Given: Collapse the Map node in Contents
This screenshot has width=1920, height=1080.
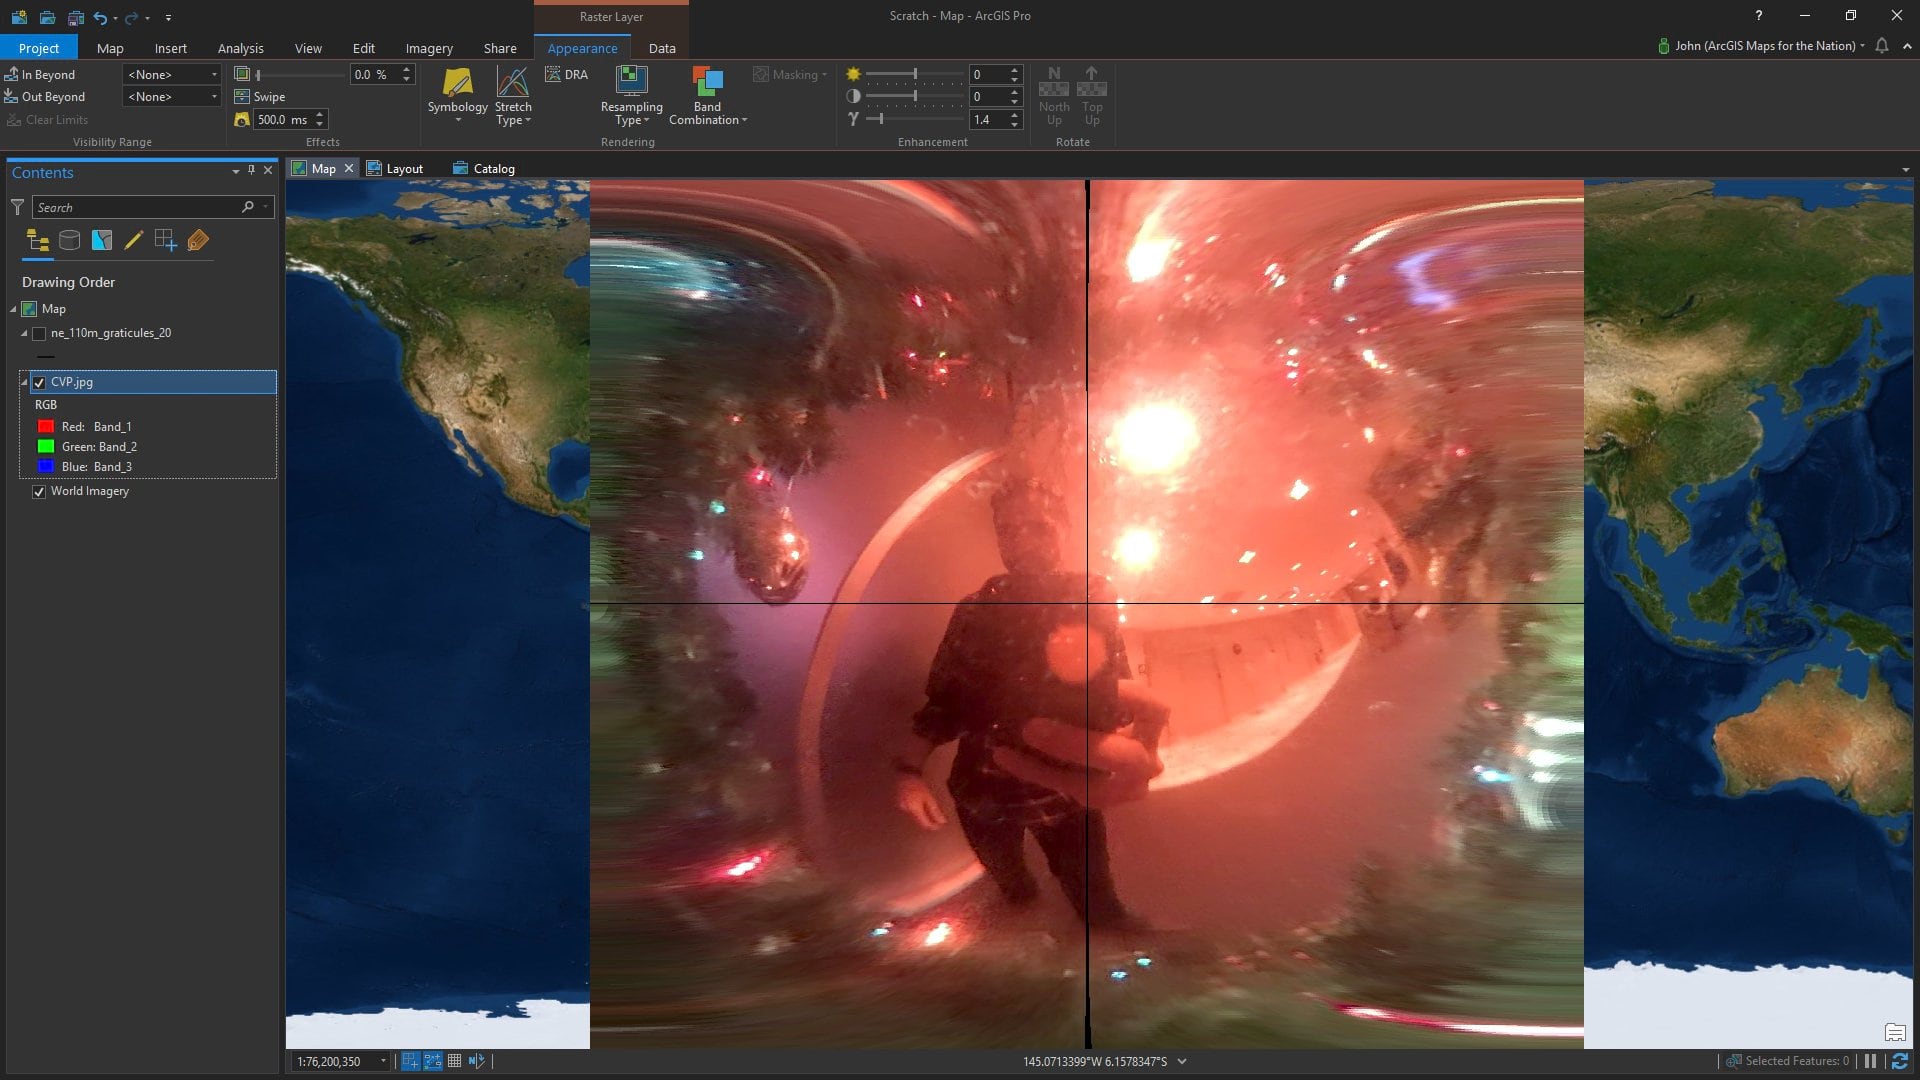Looking at the screenshot, I should pyautogui.click(x=13, y=309).
